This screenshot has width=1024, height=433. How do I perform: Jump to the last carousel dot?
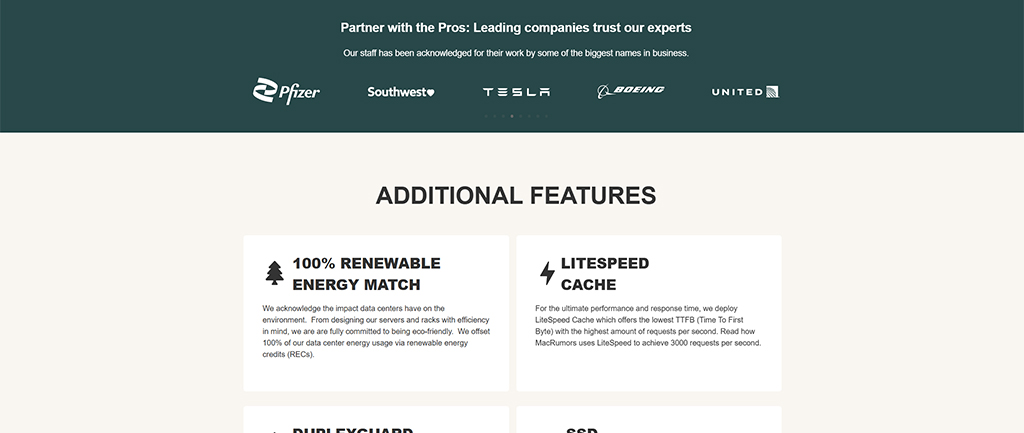(547, 116)
